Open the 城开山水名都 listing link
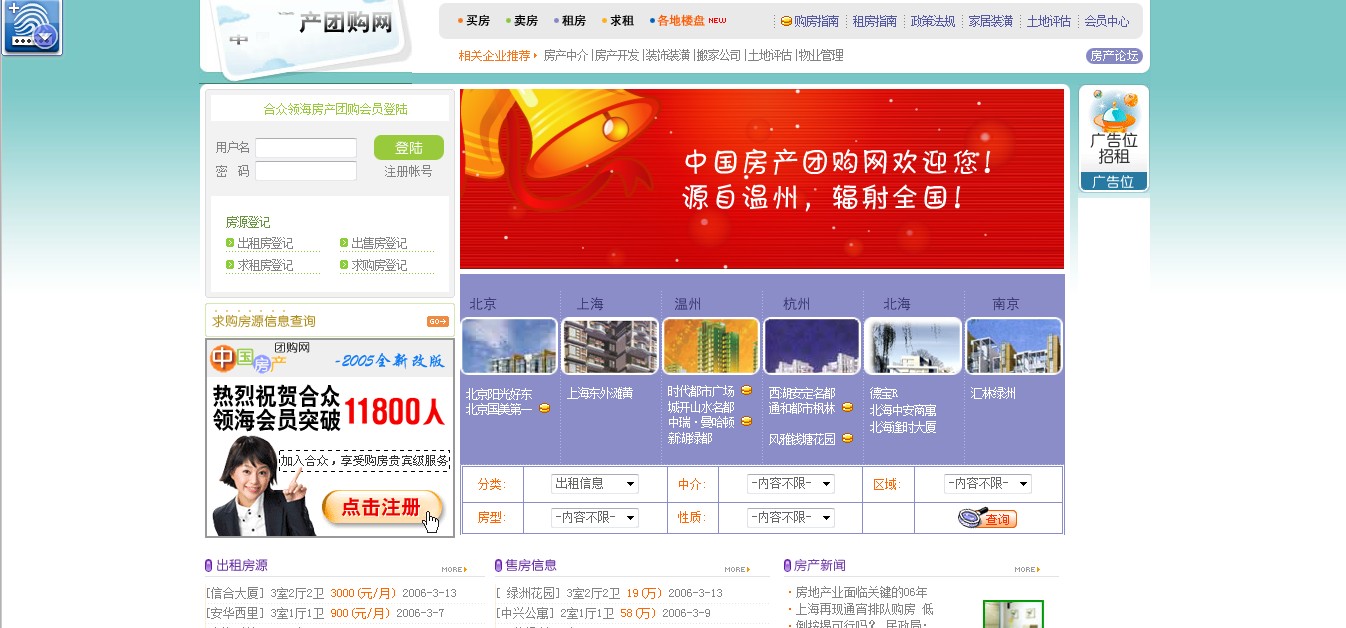 [701, 408]
